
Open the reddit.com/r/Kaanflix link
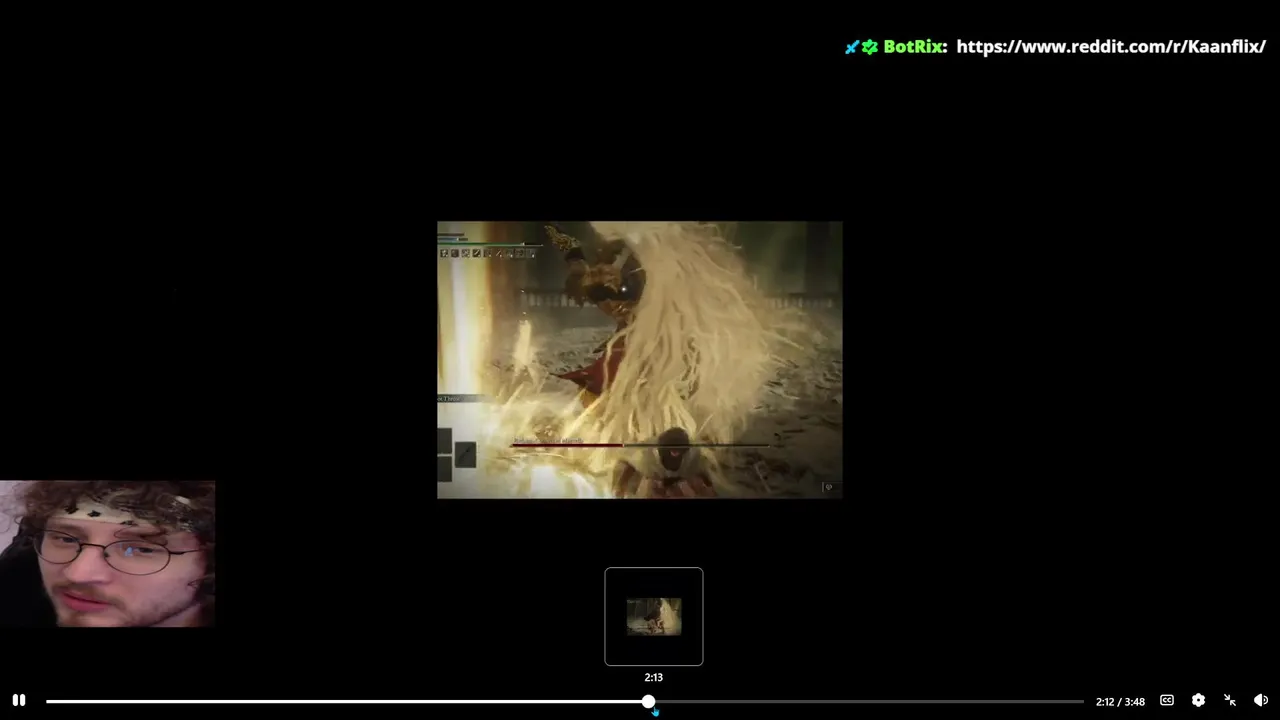coord(1111,46)
